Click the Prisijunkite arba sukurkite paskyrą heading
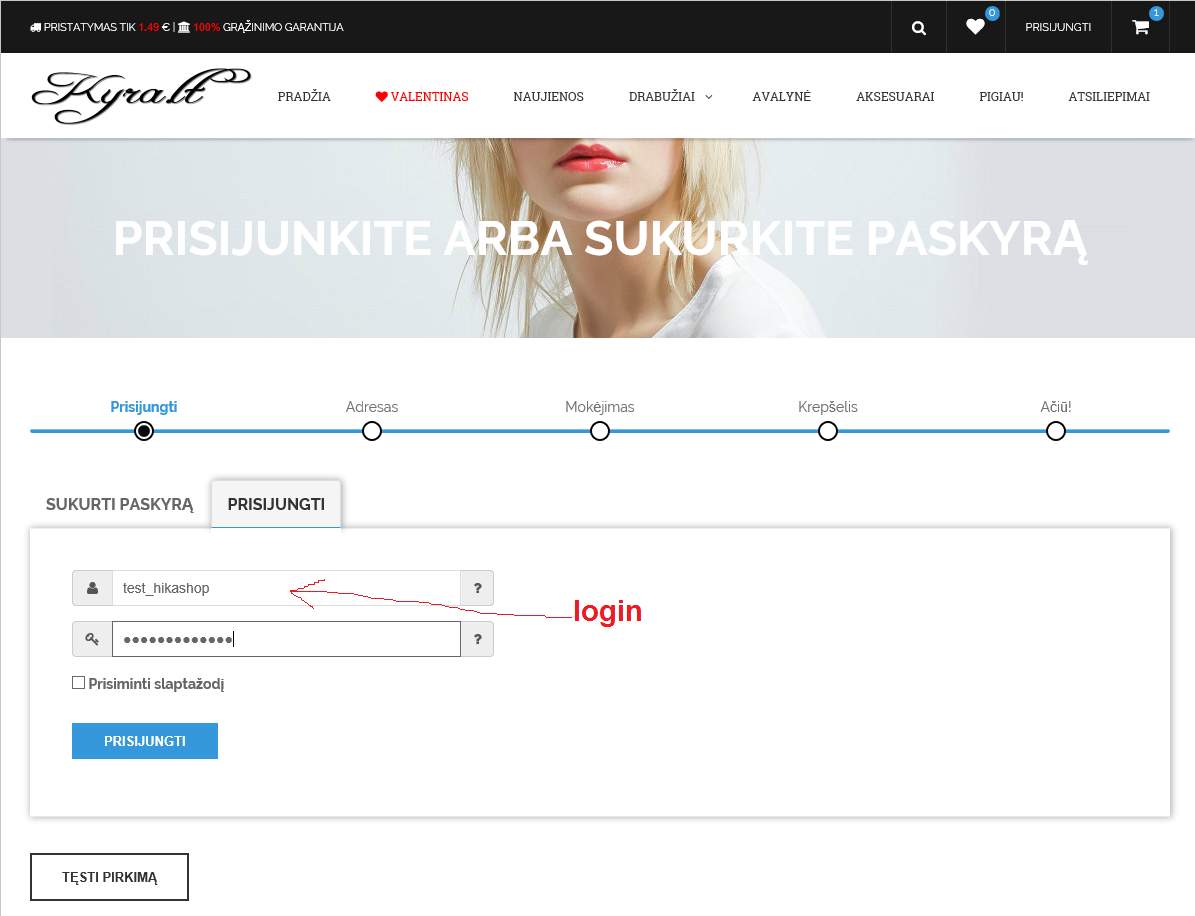The width and height of the screenshot is (1195, 916). 600,239
